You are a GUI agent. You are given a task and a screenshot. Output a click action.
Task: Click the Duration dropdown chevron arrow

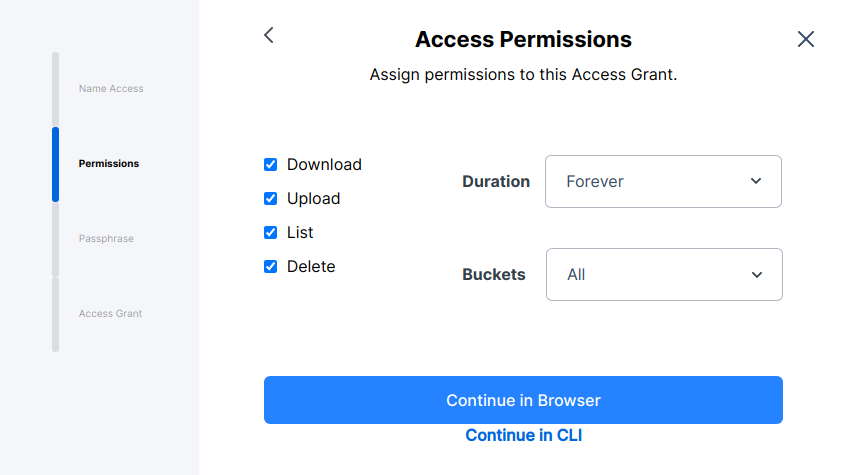click(x=756, y=181)
